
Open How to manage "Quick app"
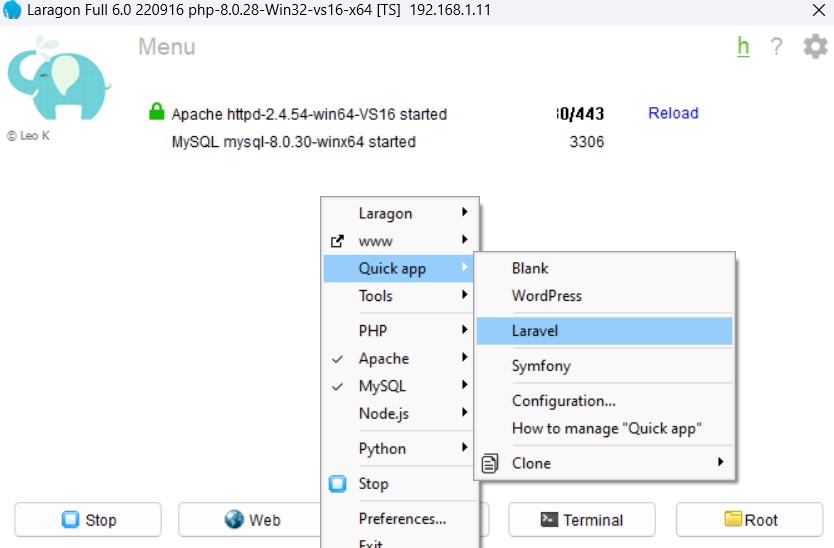click(x=604, y=429)
